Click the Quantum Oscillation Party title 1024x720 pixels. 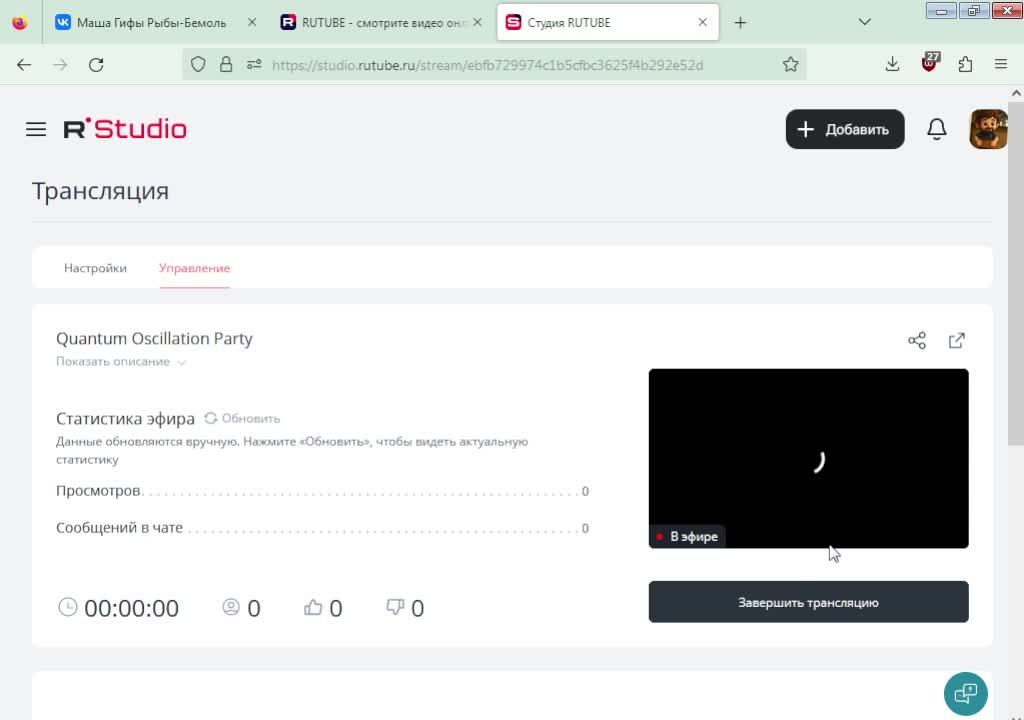154,338
